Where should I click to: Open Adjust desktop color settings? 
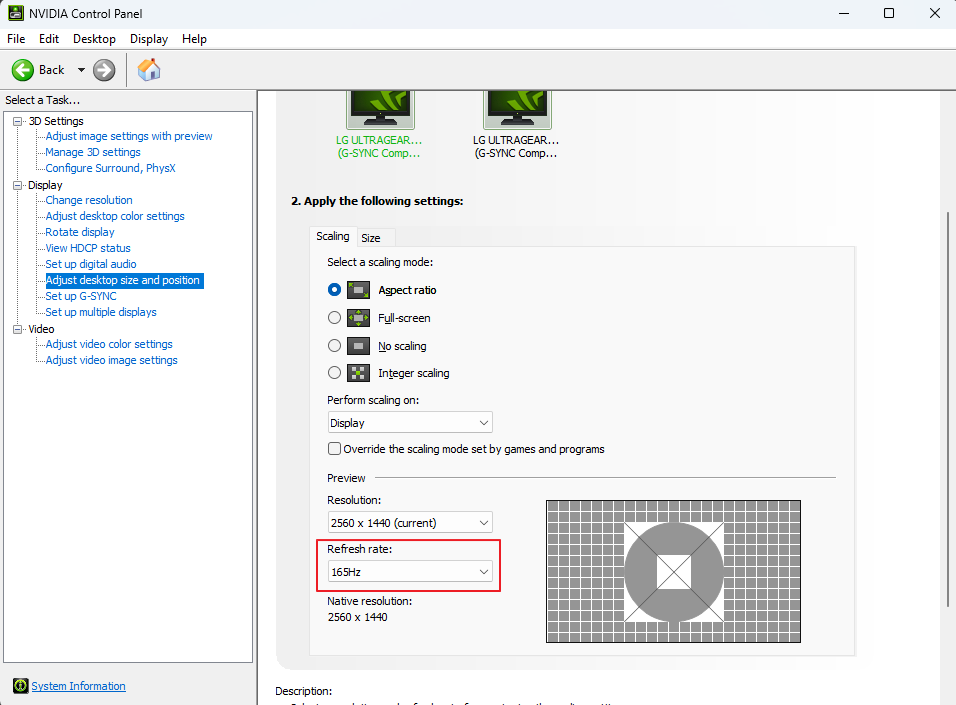[115, 216]
